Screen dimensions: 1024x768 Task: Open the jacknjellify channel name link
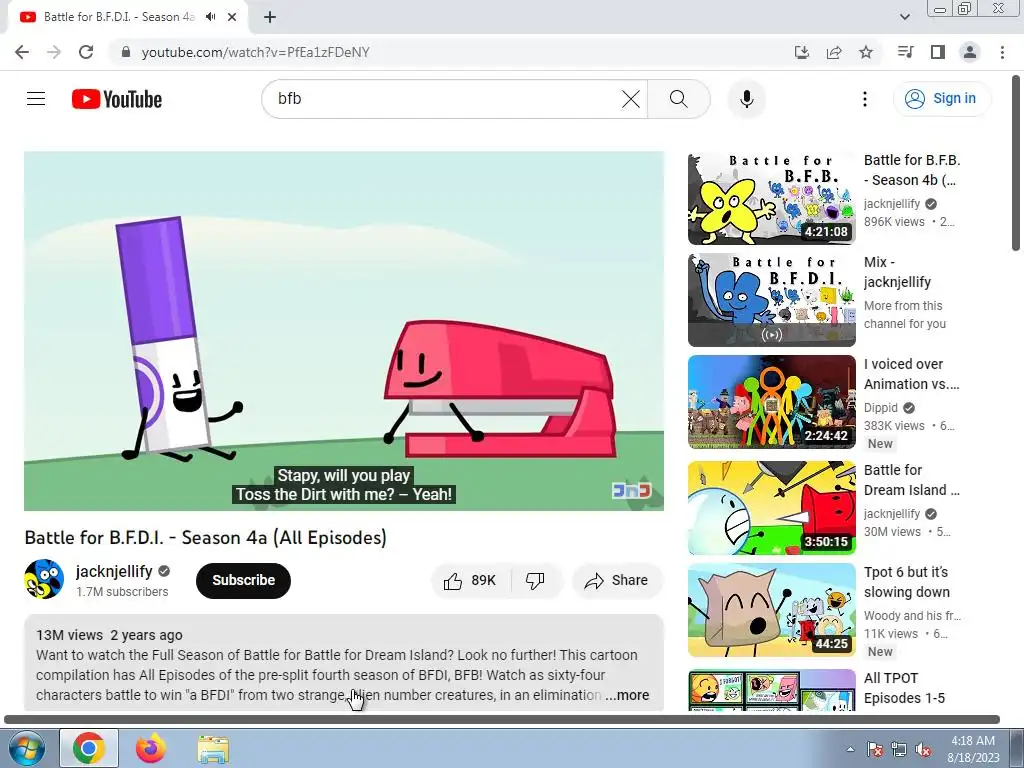[114, 571]
